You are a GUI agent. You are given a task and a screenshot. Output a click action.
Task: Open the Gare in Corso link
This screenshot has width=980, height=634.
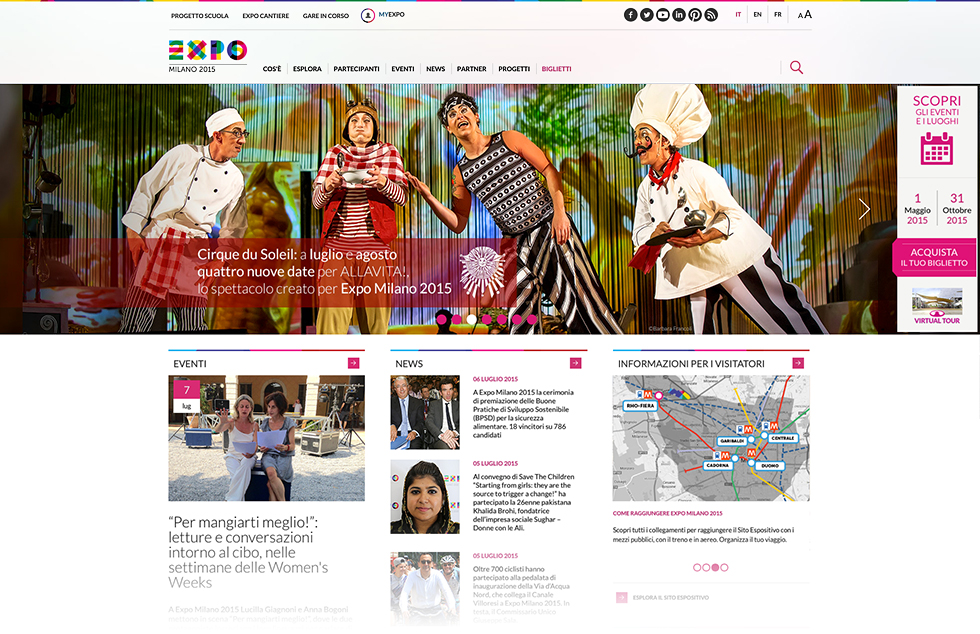(326, 16)
